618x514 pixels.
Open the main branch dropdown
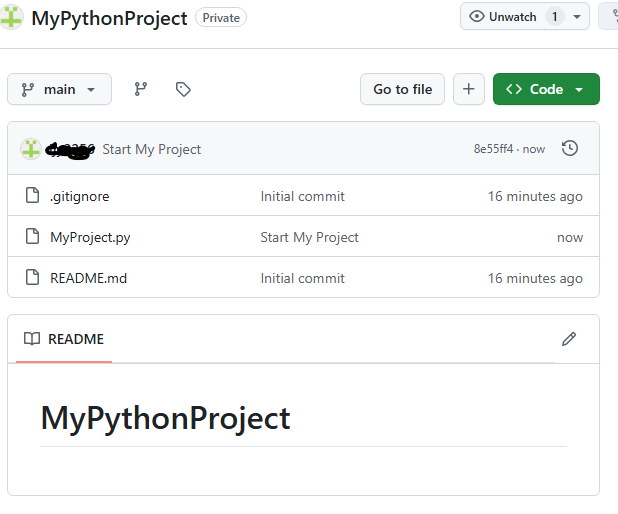60,89
